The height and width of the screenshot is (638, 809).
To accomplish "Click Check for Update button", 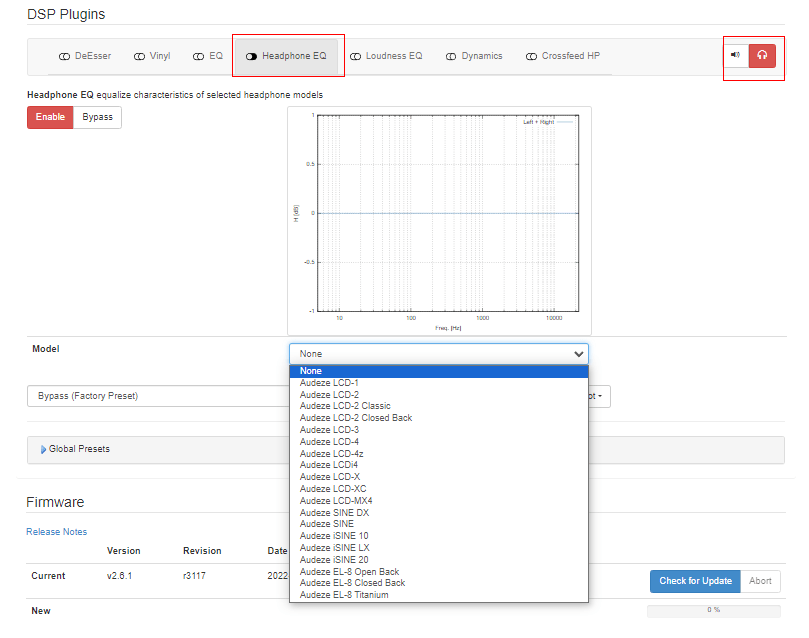I will click(x=695, y=581).
